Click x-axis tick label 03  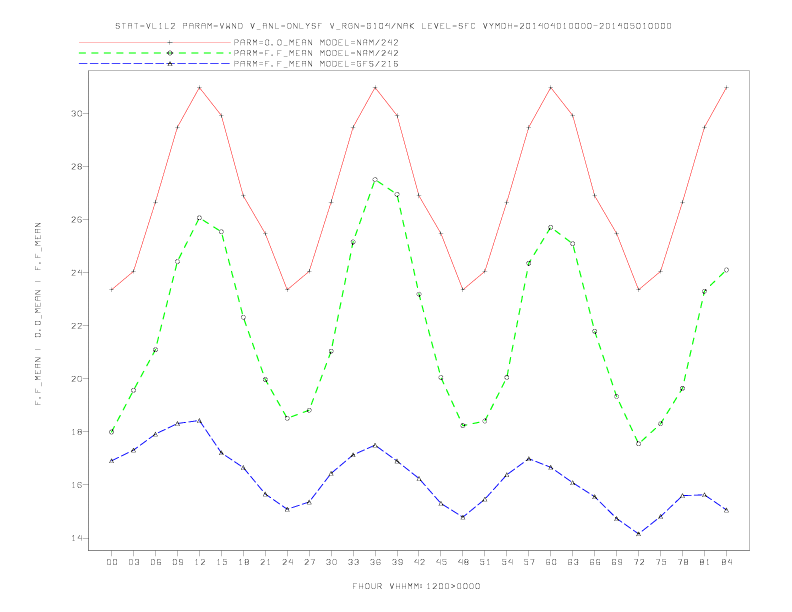(133, 562)
